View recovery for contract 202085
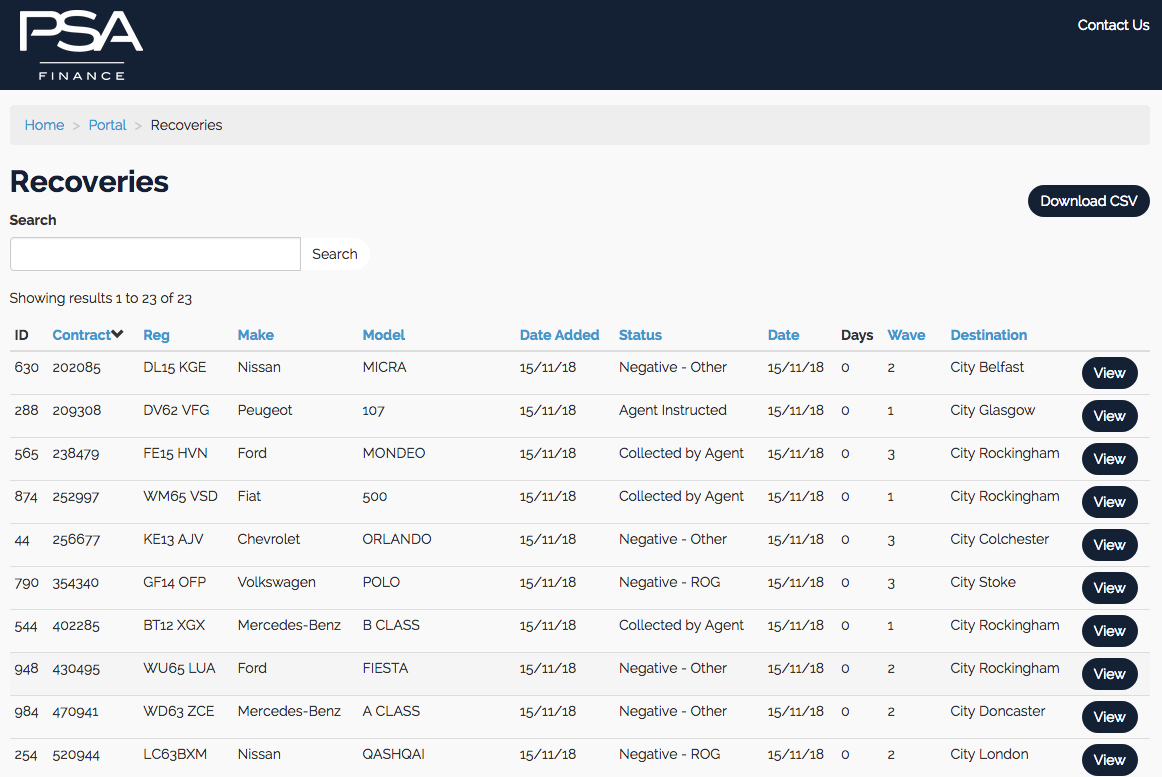 click(1109, 373)
